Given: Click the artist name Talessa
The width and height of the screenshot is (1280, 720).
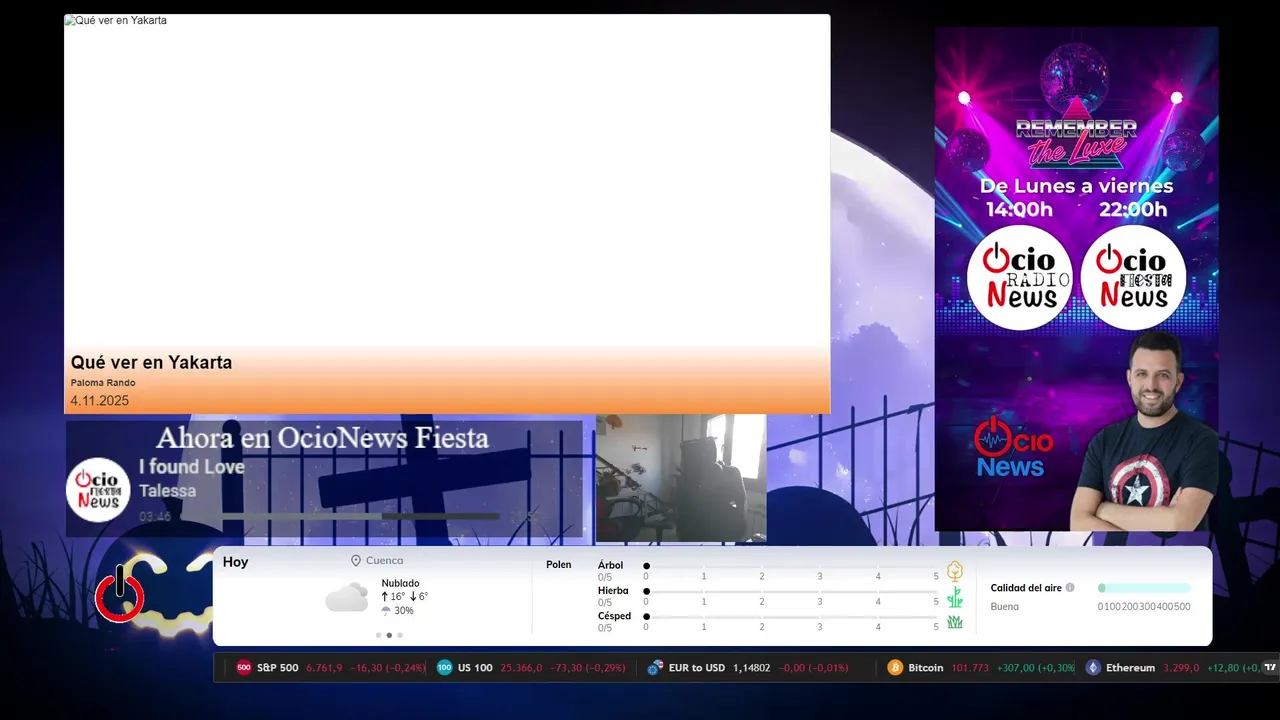Looking at the screenshot, I should [x=167, y=491].
